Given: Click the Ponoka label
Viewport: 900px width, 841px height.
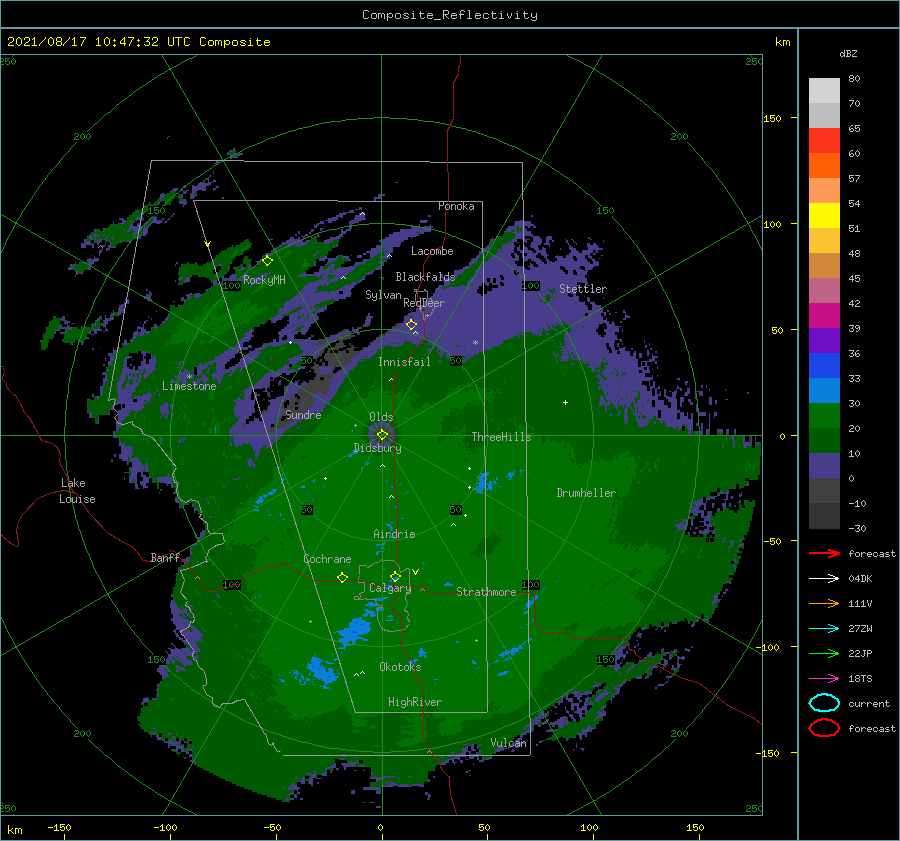Looking at the screenshot, I should click(x=456, y=206).
